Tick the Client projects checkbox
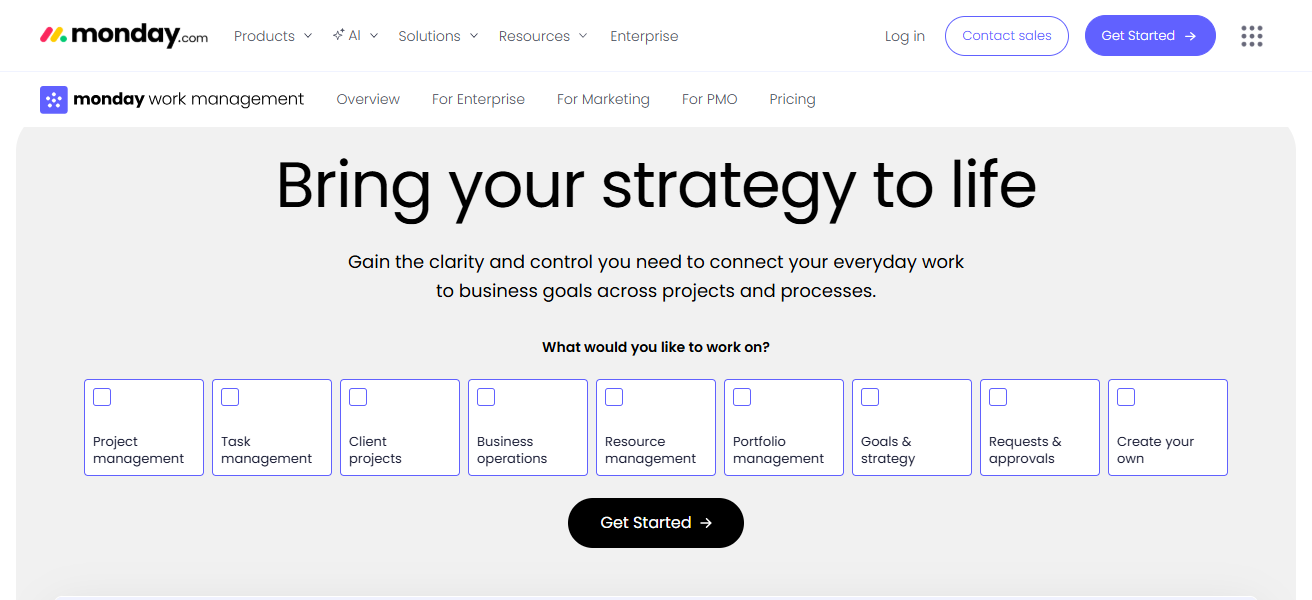 [x=358, y=397]
